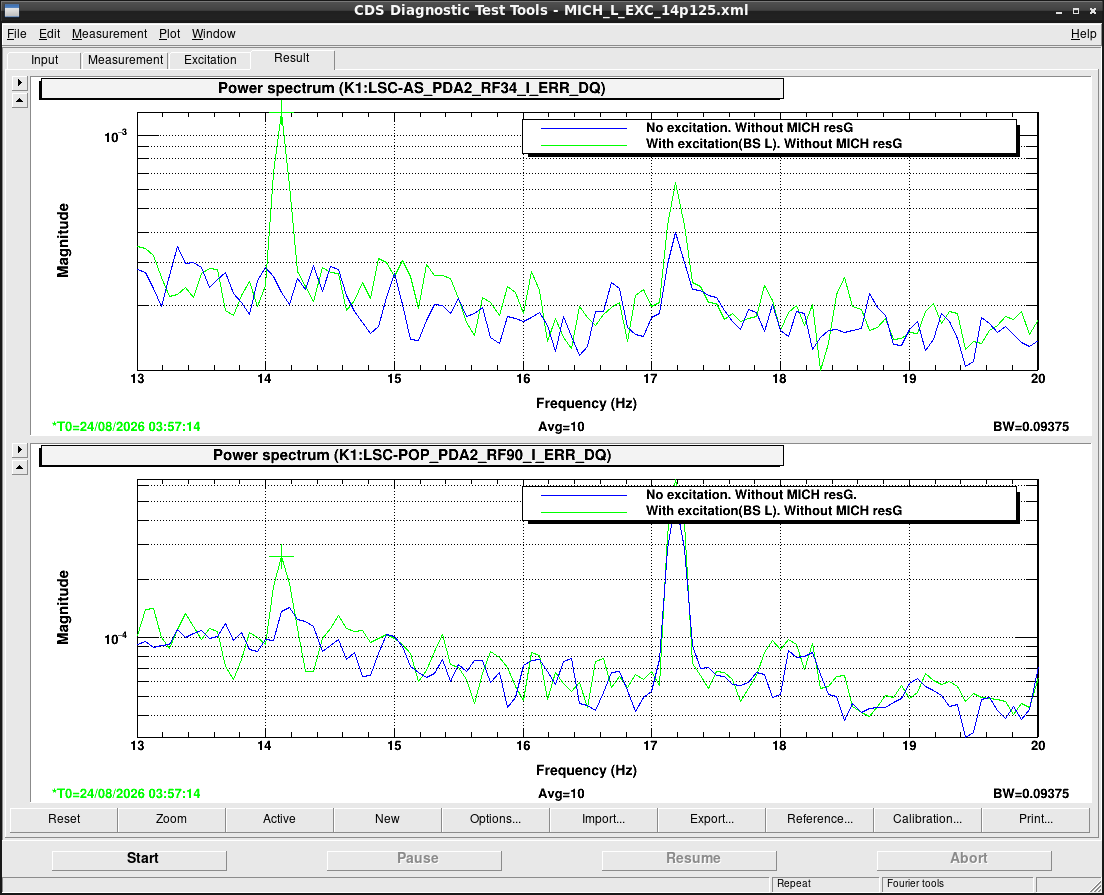Click the up-arrow icon beside the POP_PDA2 plot
The width and height of the screenshot is (1104, 895).
[20, 468]
